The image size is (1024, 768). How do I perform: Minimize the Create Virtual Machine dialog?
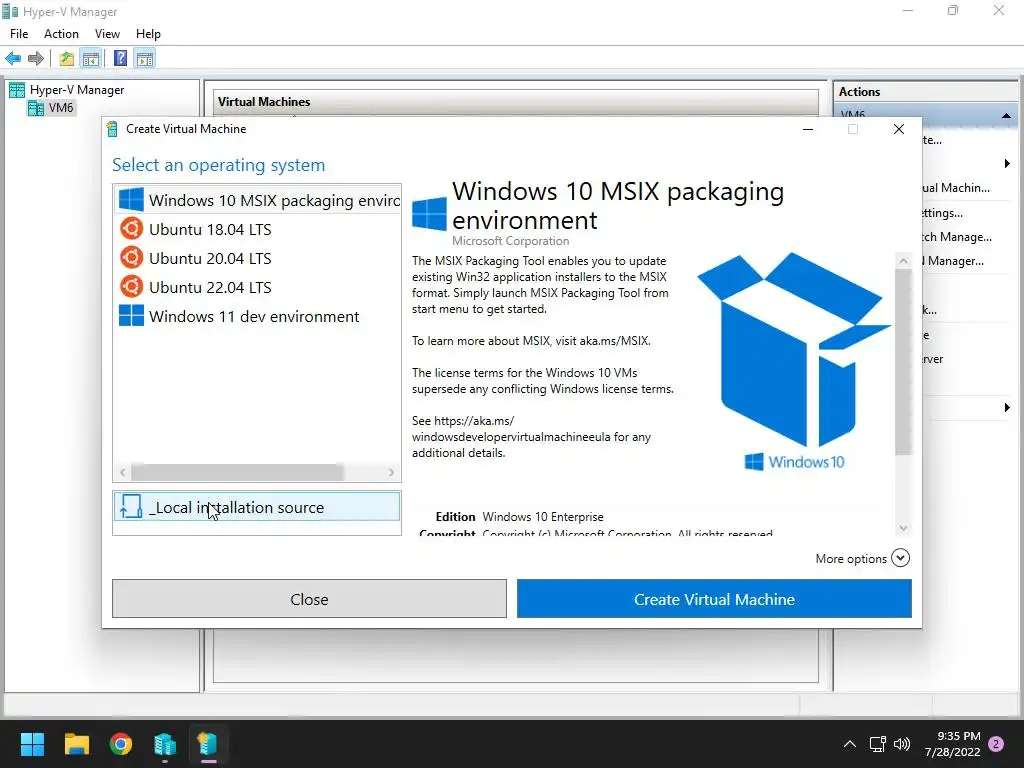coord(808,129)
